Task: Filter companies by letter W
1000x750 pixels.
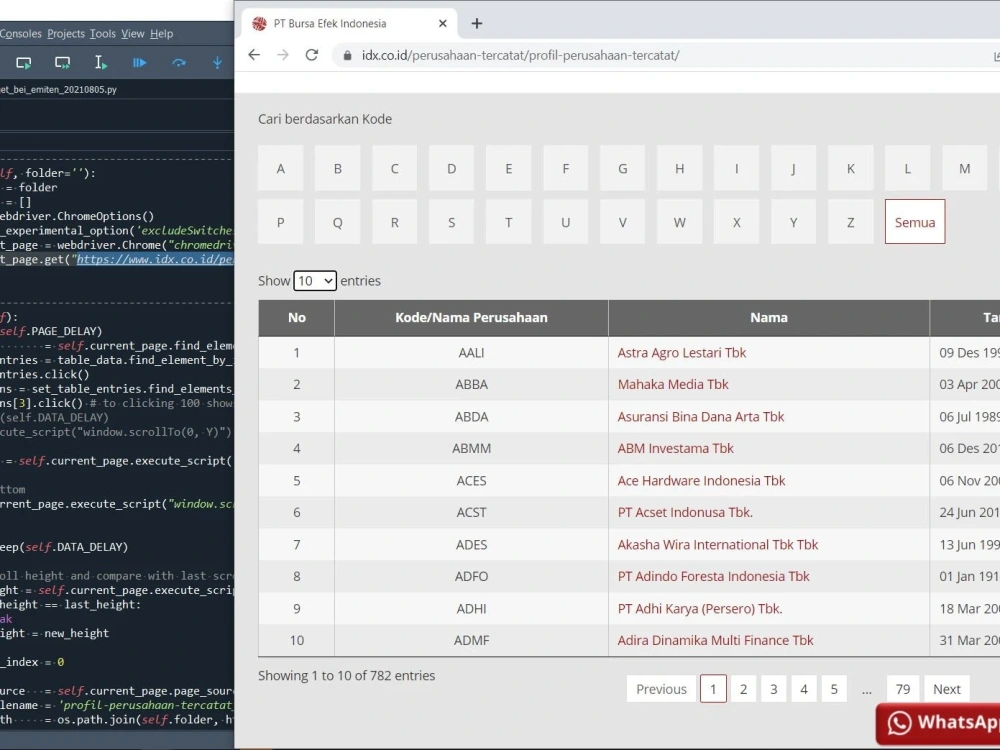Action: click(679, 222)
